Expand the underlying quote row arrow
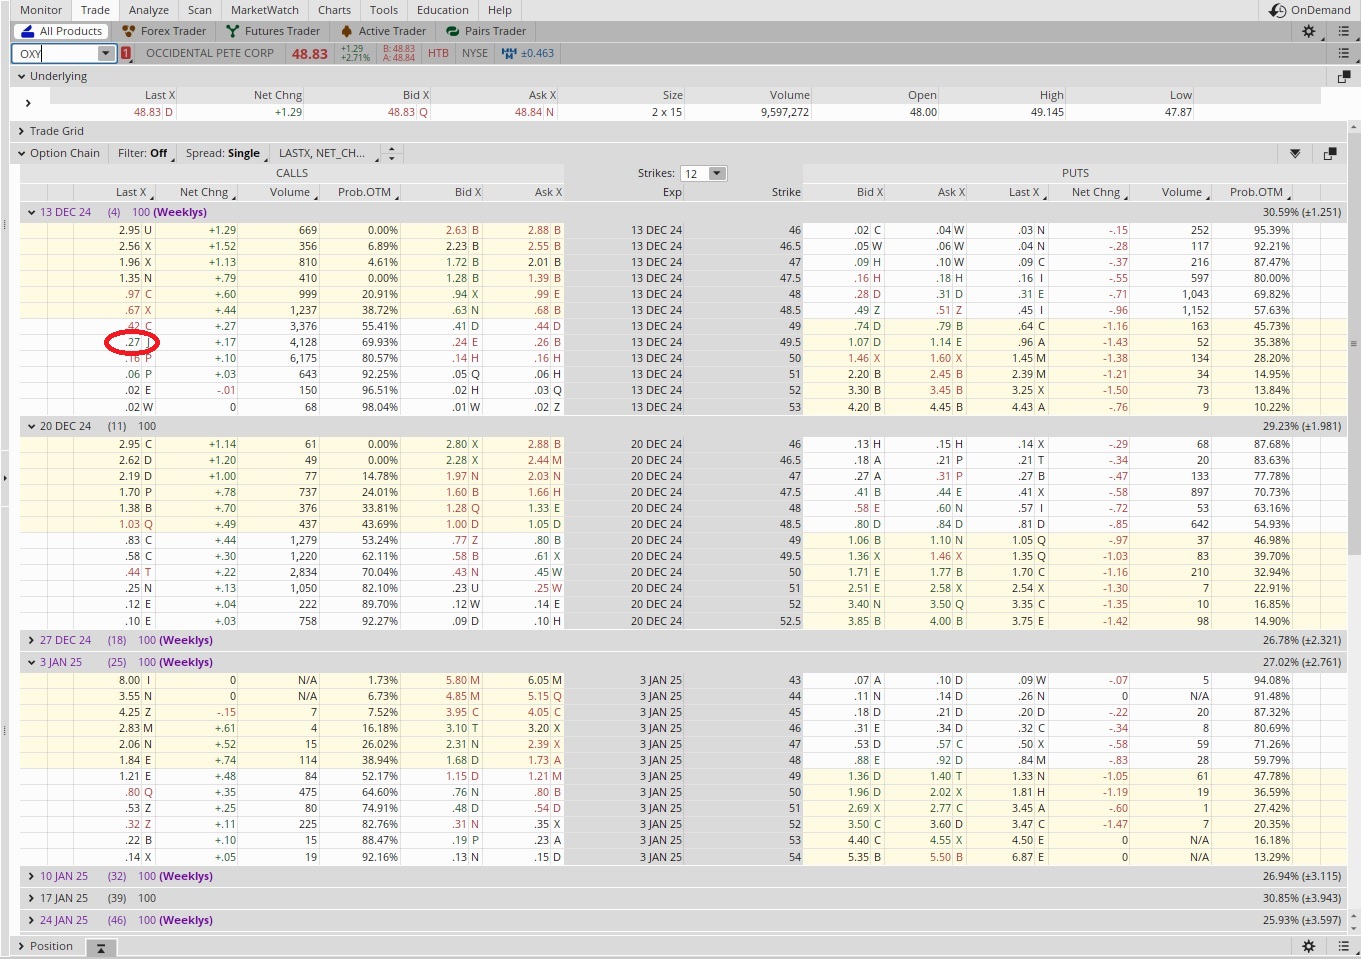Image resolution: width=1361 pixels, height=959 pixels. 28,103
